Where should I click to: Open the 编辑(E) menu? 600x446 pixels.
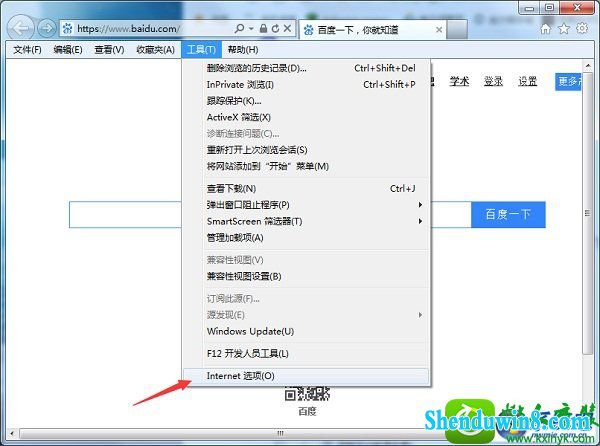tap(68, 50)
